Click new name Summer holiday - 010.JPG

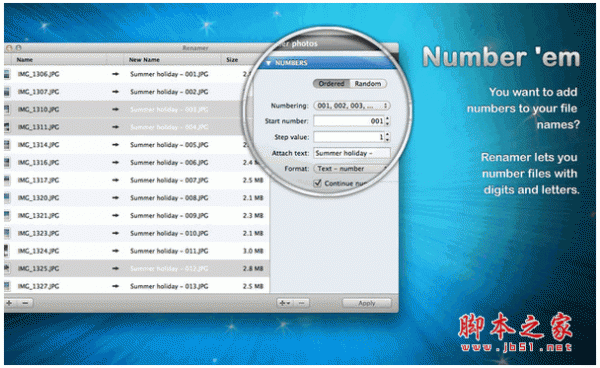click(169, 233)
